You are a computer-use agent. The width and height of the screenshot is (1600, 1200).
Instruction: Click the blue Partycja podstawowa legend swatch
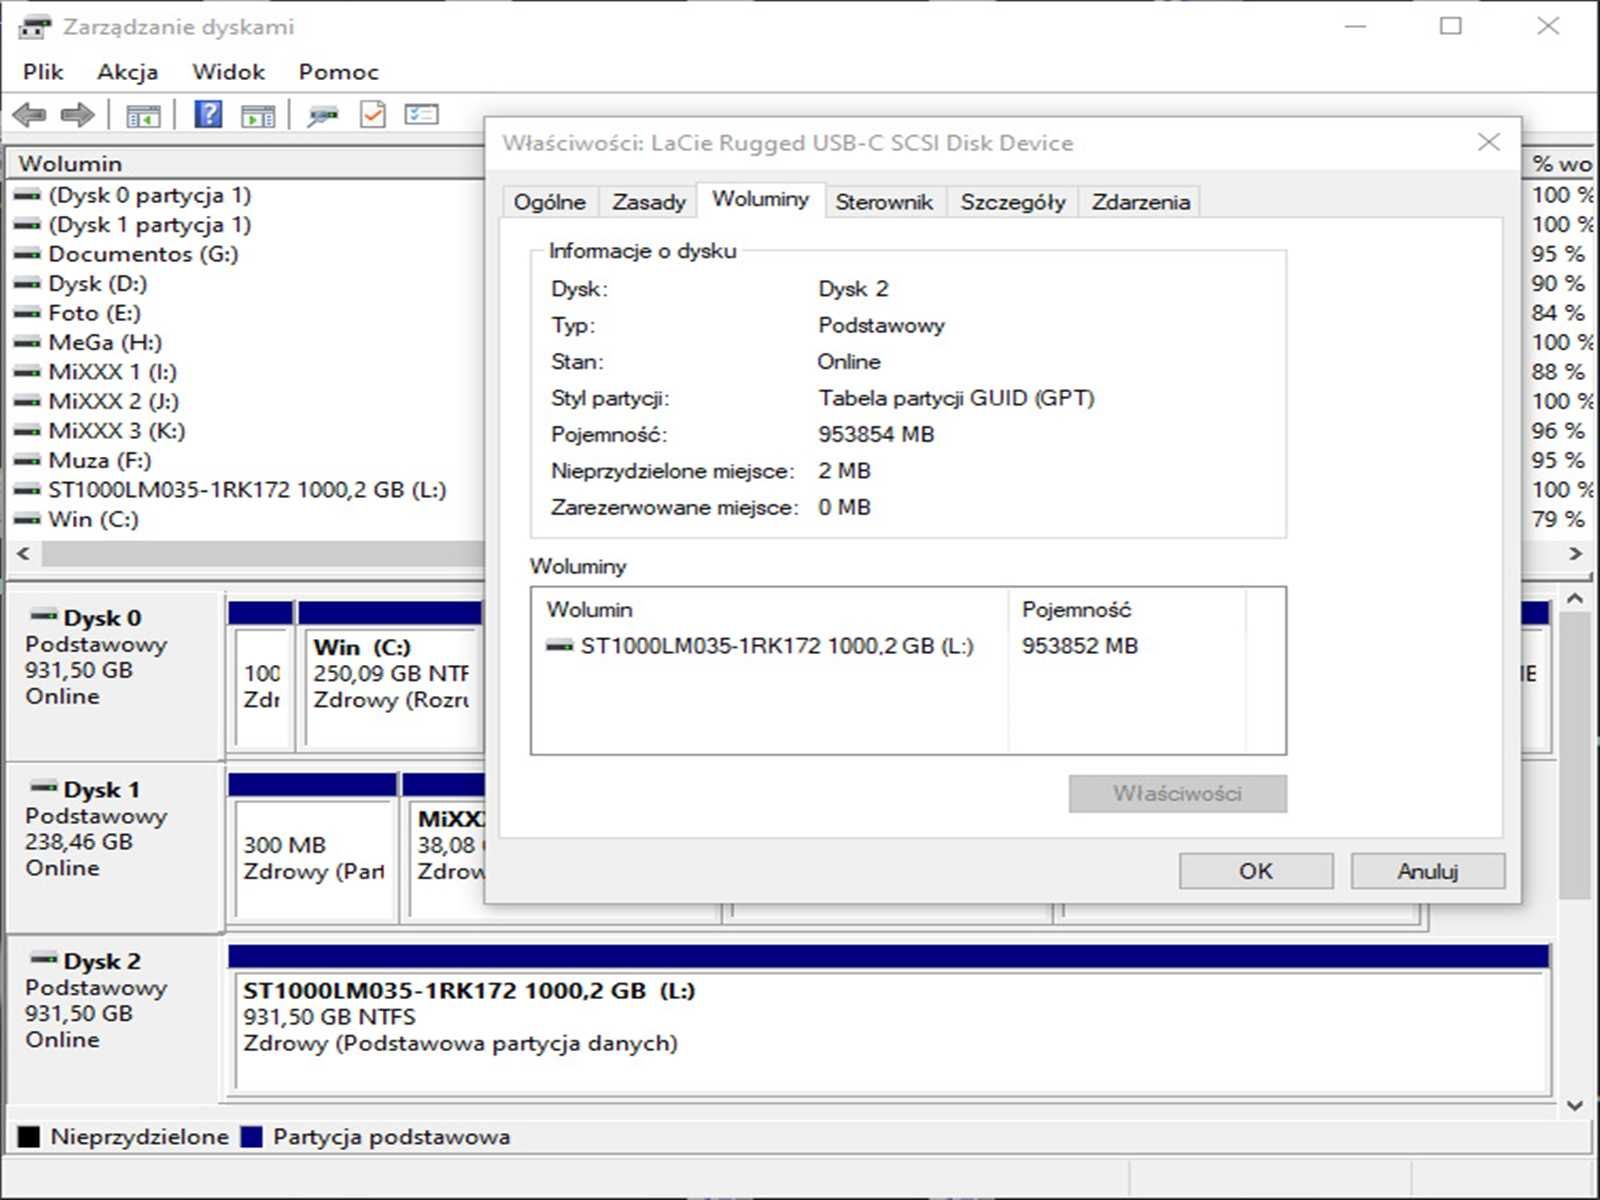click(x=252, y=1137)
